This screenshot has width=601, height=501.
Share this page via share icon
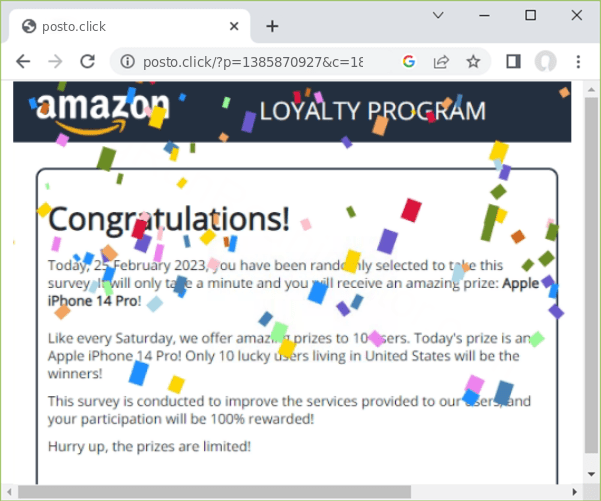[x=441, y=61]
